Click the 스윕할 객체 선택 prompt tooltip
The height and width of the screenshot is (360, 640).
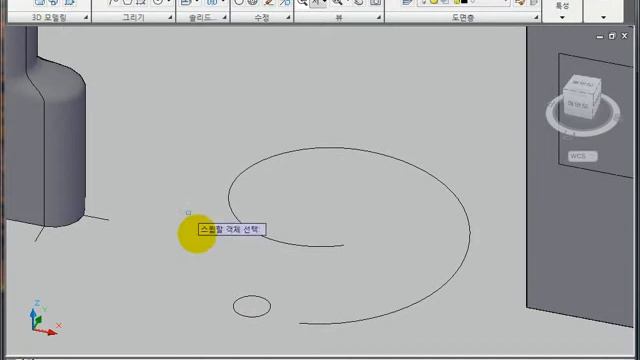coord(231,229)
